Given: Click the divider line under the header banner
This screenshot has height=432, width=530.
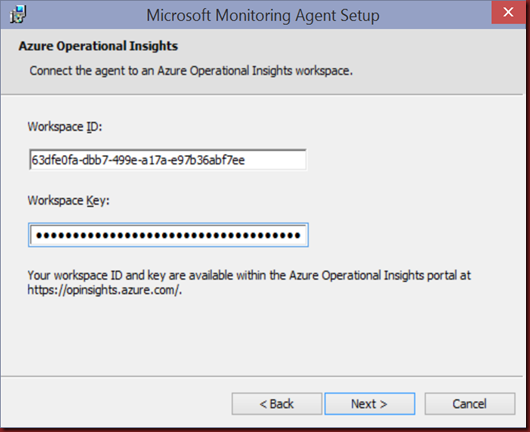Looking at the screenshot, I should tap(262, 94).
